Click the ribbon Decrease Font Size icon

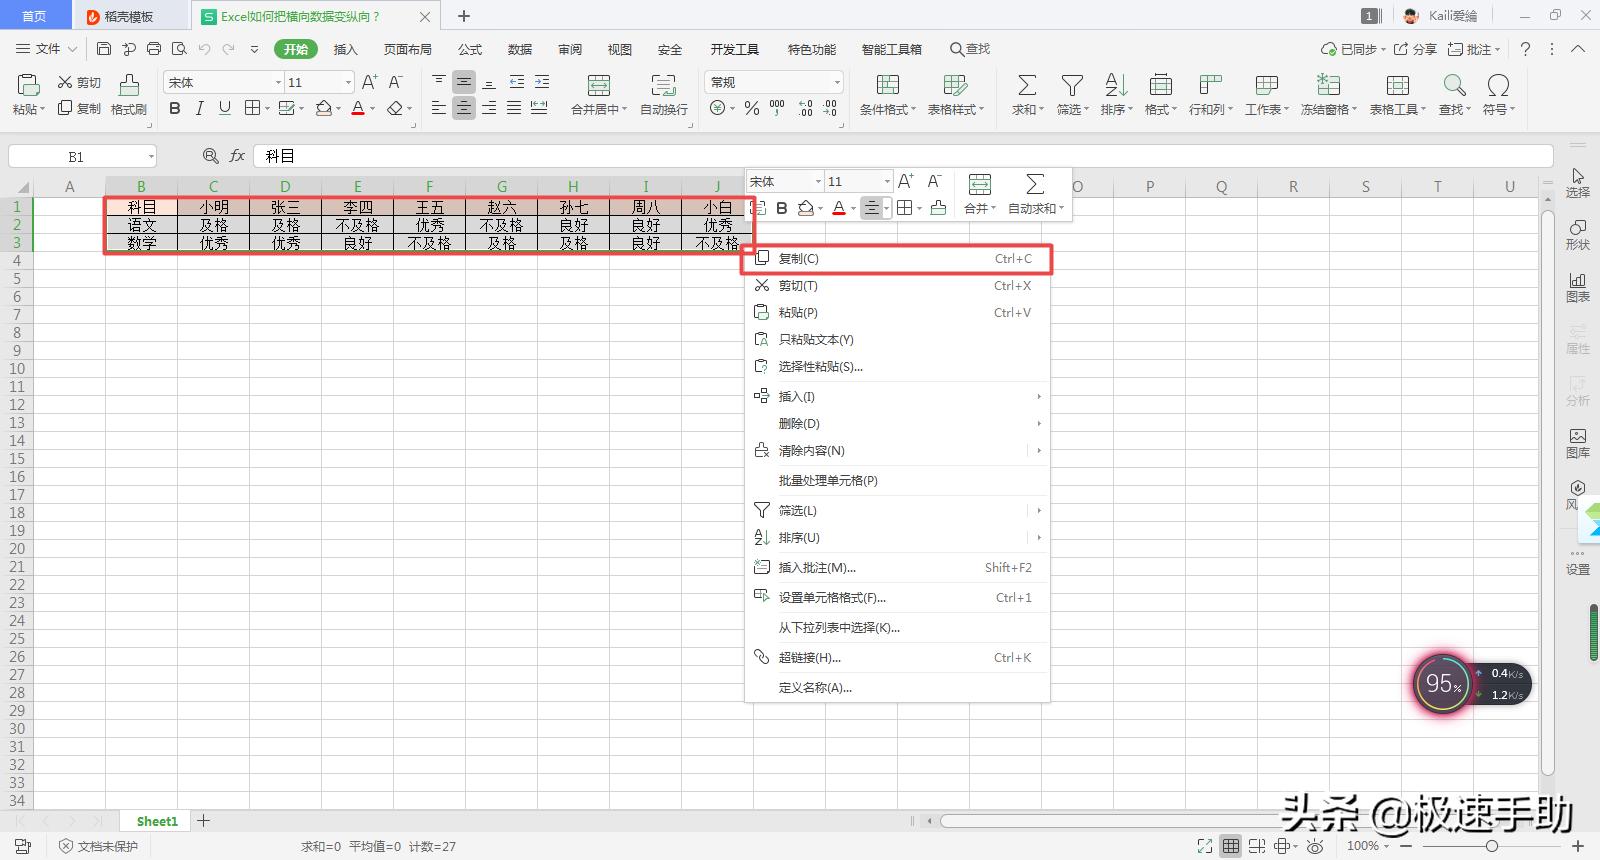coord(396,82)
